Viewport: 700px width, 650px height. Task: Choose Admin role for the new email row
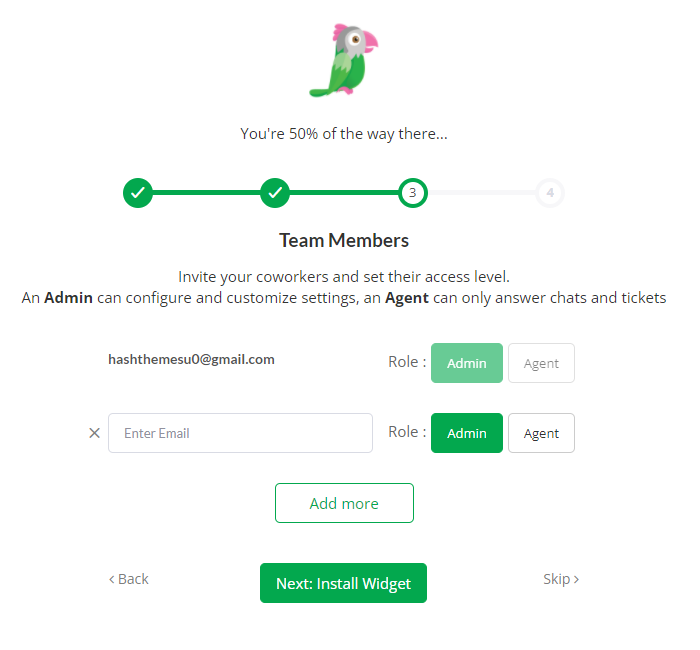(467, 433)
